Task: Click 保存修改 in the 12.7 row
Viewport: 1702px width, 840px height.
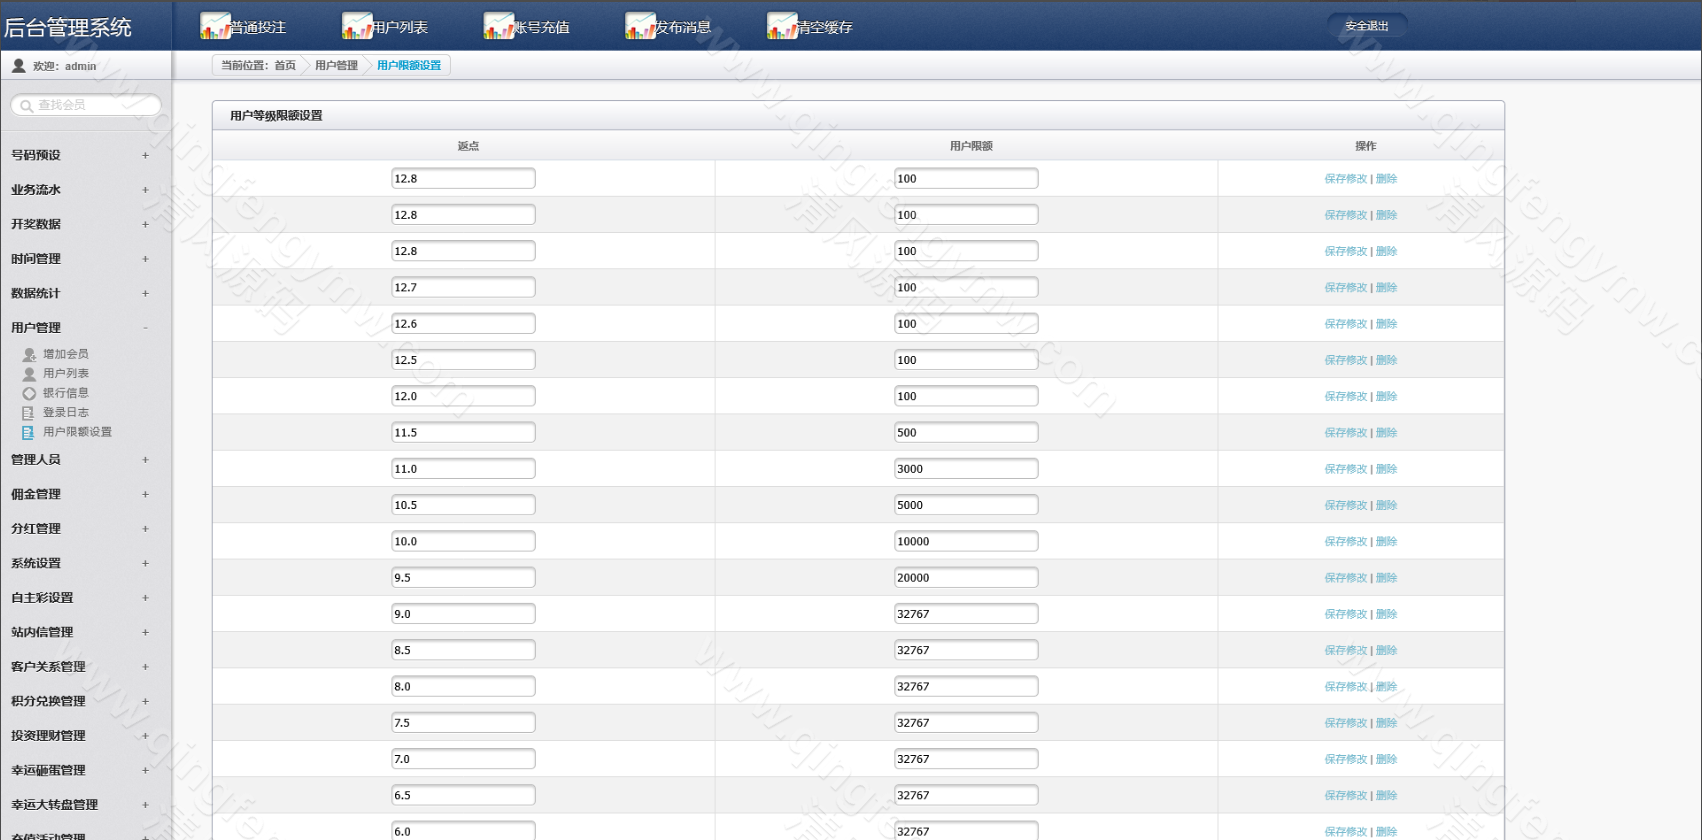Action: point(1345,287)
